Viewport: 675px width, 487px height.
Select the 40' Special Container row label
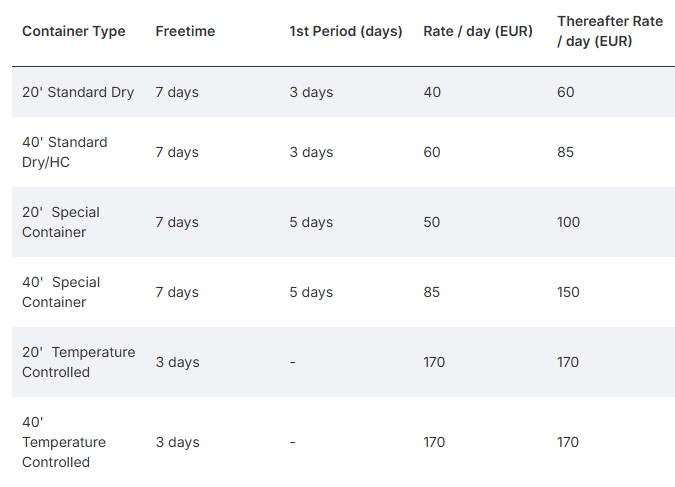coord(61,292)
